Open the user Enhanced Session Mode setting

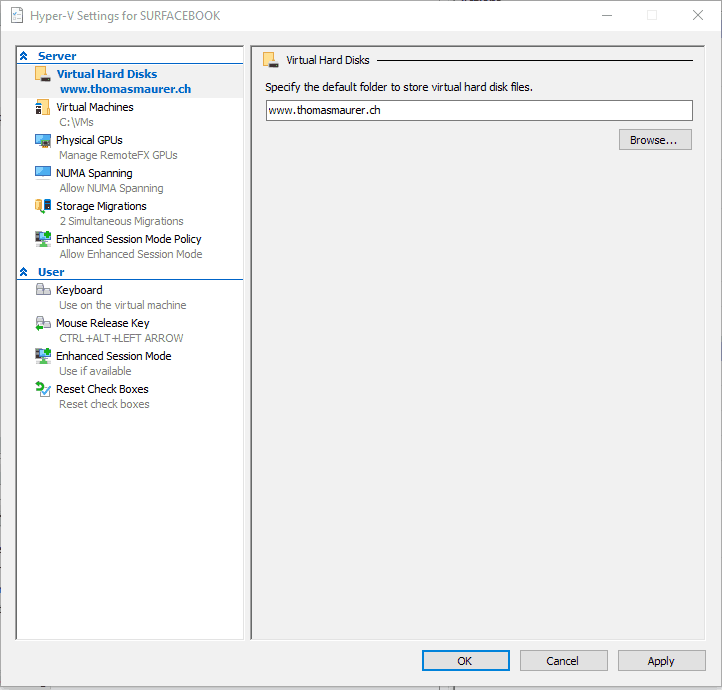pyautogui.click(x=114, y=356)
